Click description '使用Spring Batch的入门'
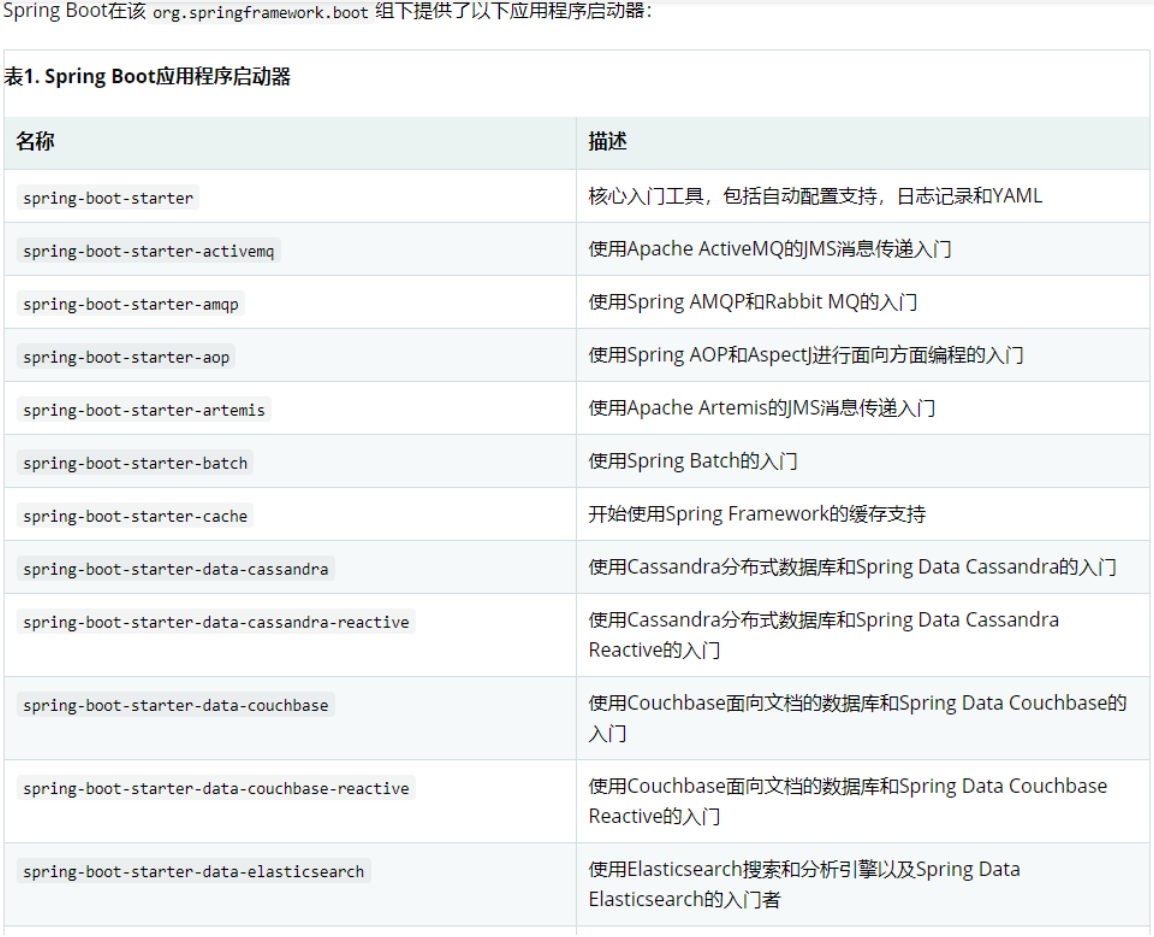 [x=693, y=461]
